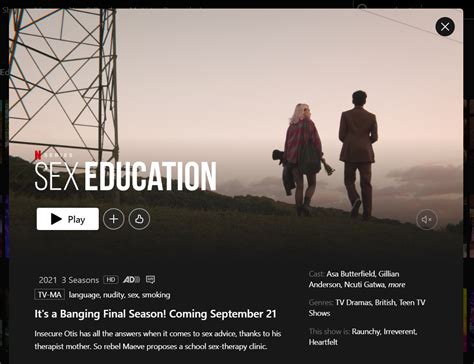Click the TV-MA maturity rating badge
The width and height of the screenshot is (474, 364).
click(50, 295)
